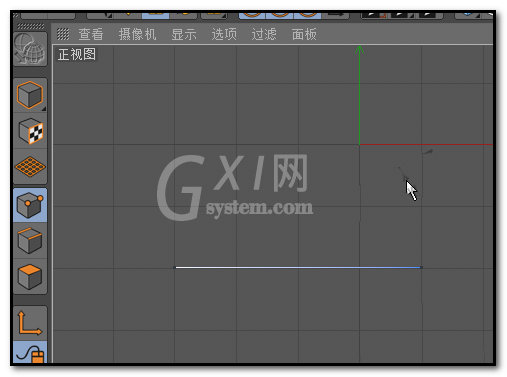This screenshot has width=507, height=377.
Task: Select the Model mode cube icon
Action: click(30, 95)
